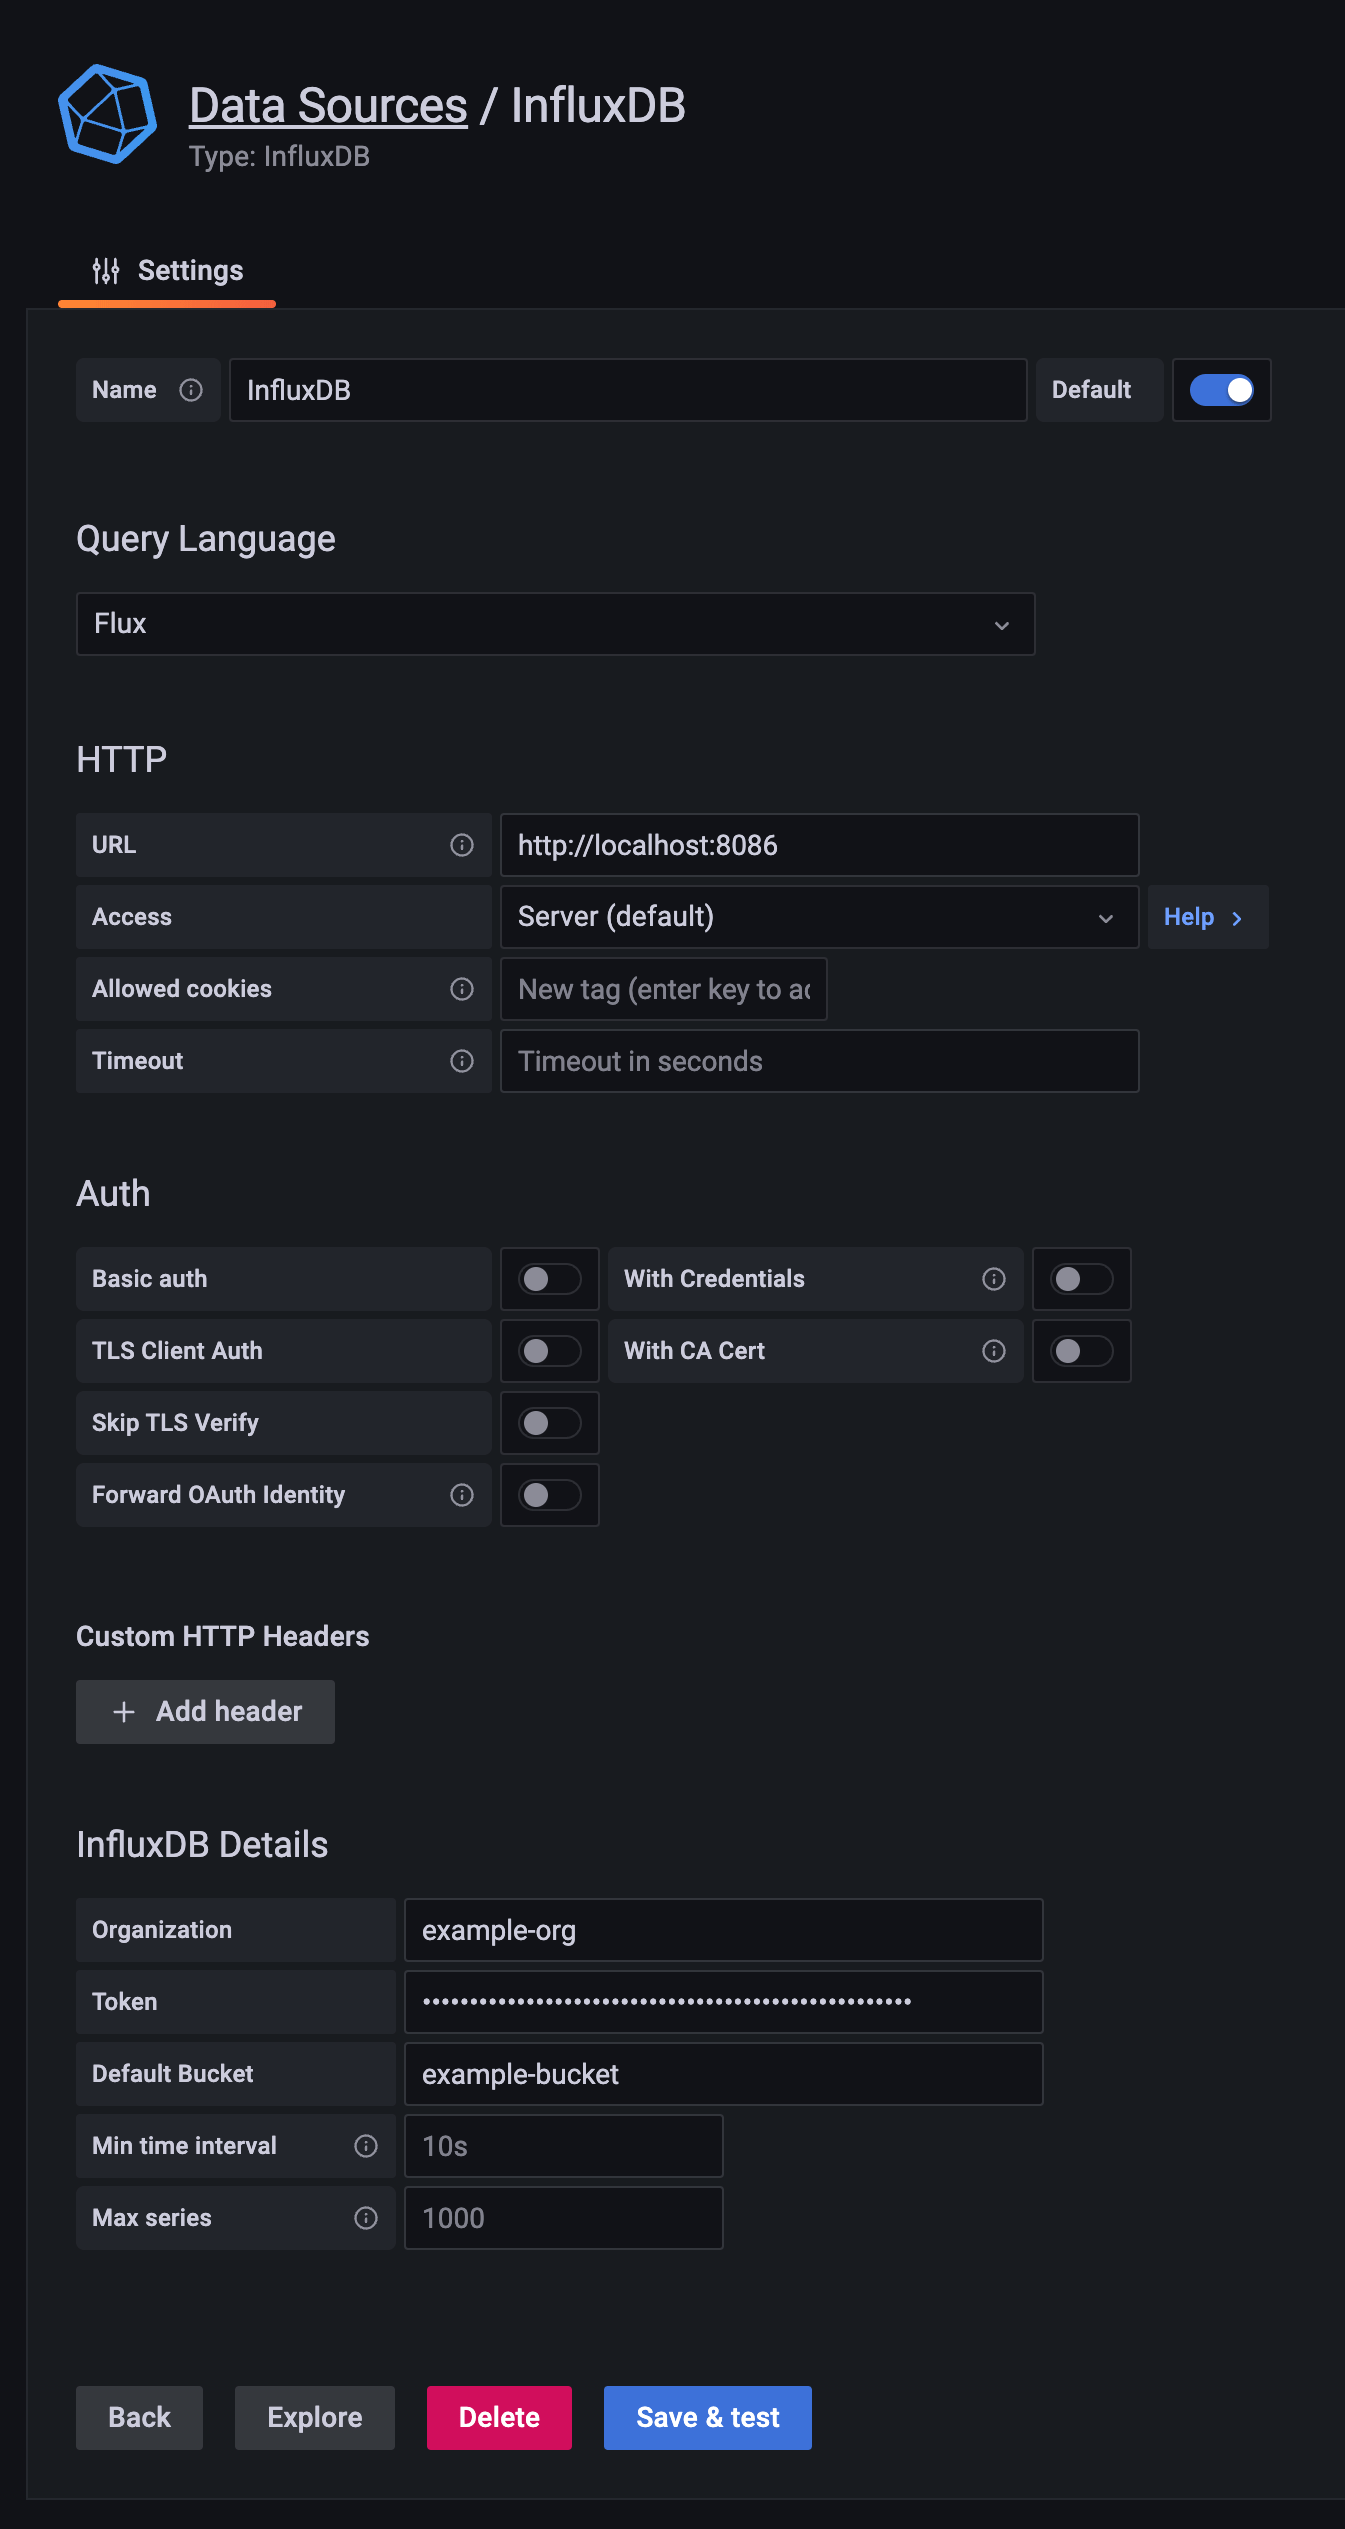Image resolution: width=1345 pixels, height=2529 pixels.
Task: Click the 'TLS Client Auth' label
Action: point(178,1351)
